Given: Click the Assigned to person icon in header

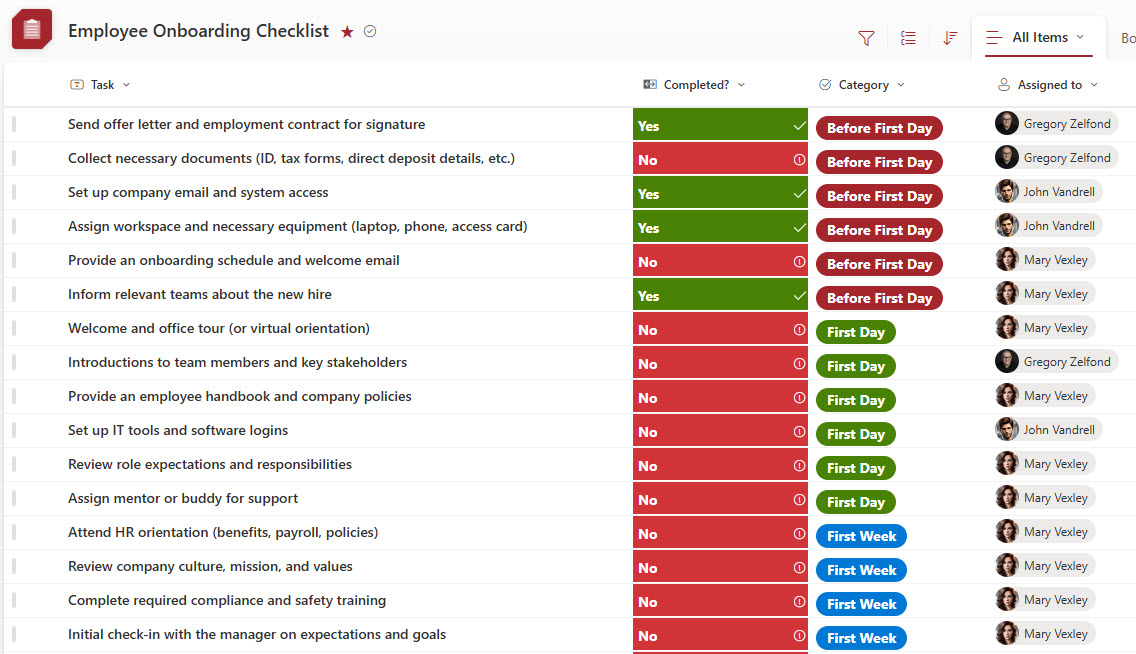Looking at the screenshot, I should tap(1004, 85).
